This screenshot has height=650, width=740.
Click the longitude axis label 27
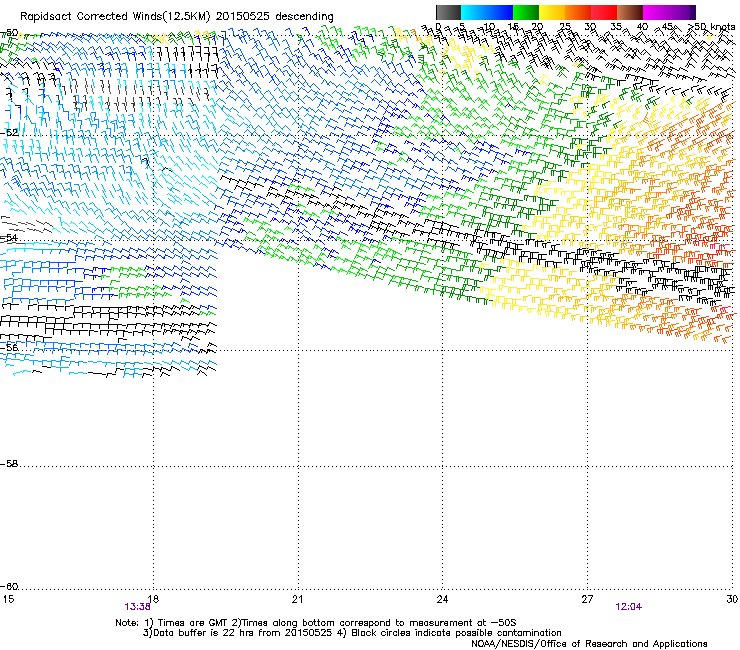coord(587,599)
